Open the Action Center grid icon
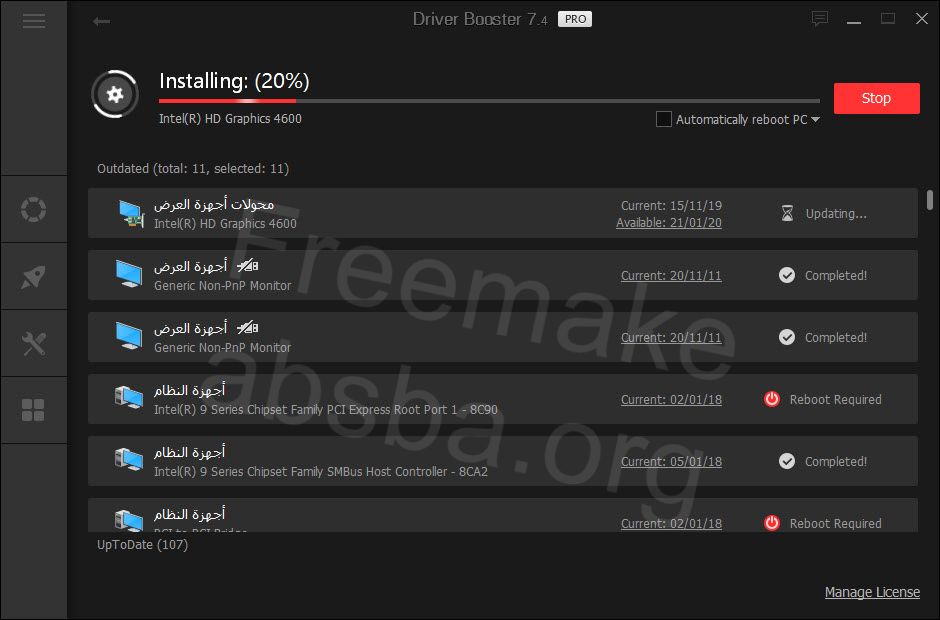 34,411
